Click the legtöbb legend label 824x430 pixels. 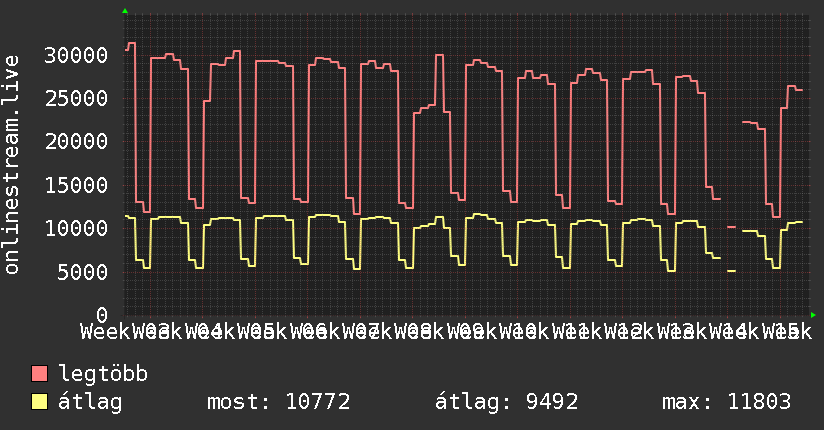tap(103, 373)
